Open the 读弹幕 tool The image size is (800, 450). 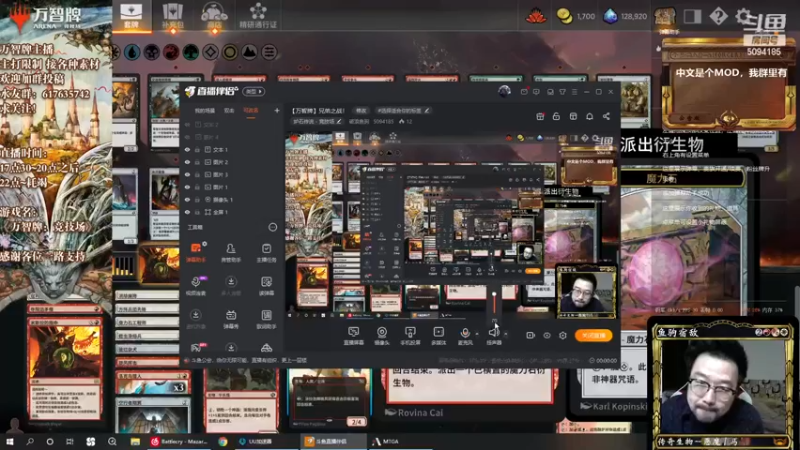[266, 286]
